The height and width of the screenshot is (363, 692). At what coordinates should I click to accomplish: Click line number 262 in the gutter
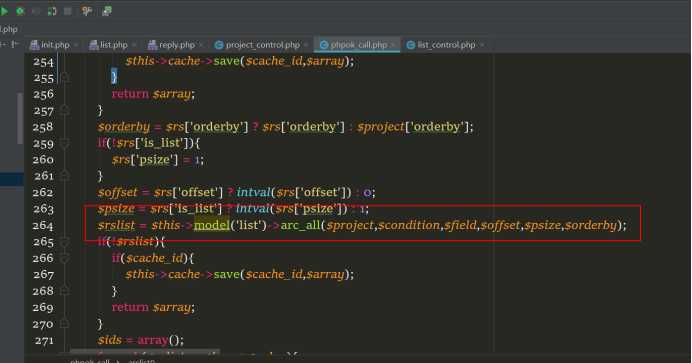43,193
